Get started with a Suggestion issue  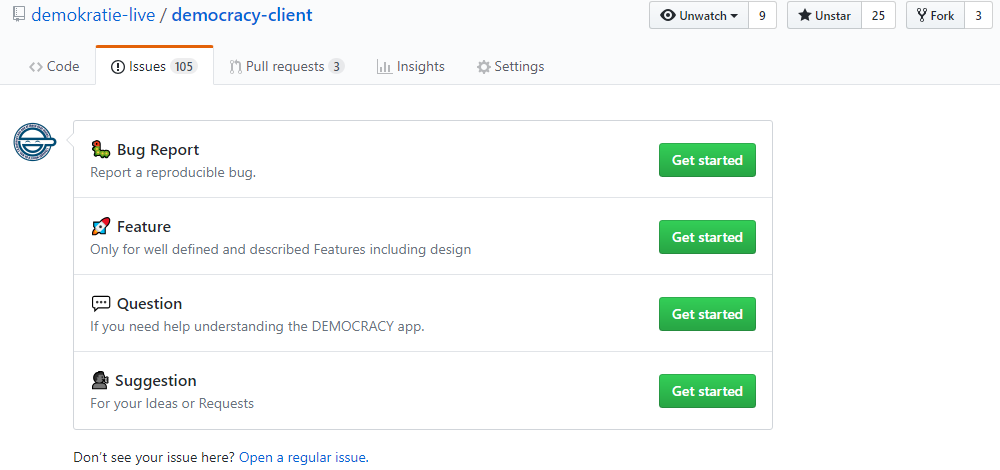[x=707, y=391]
